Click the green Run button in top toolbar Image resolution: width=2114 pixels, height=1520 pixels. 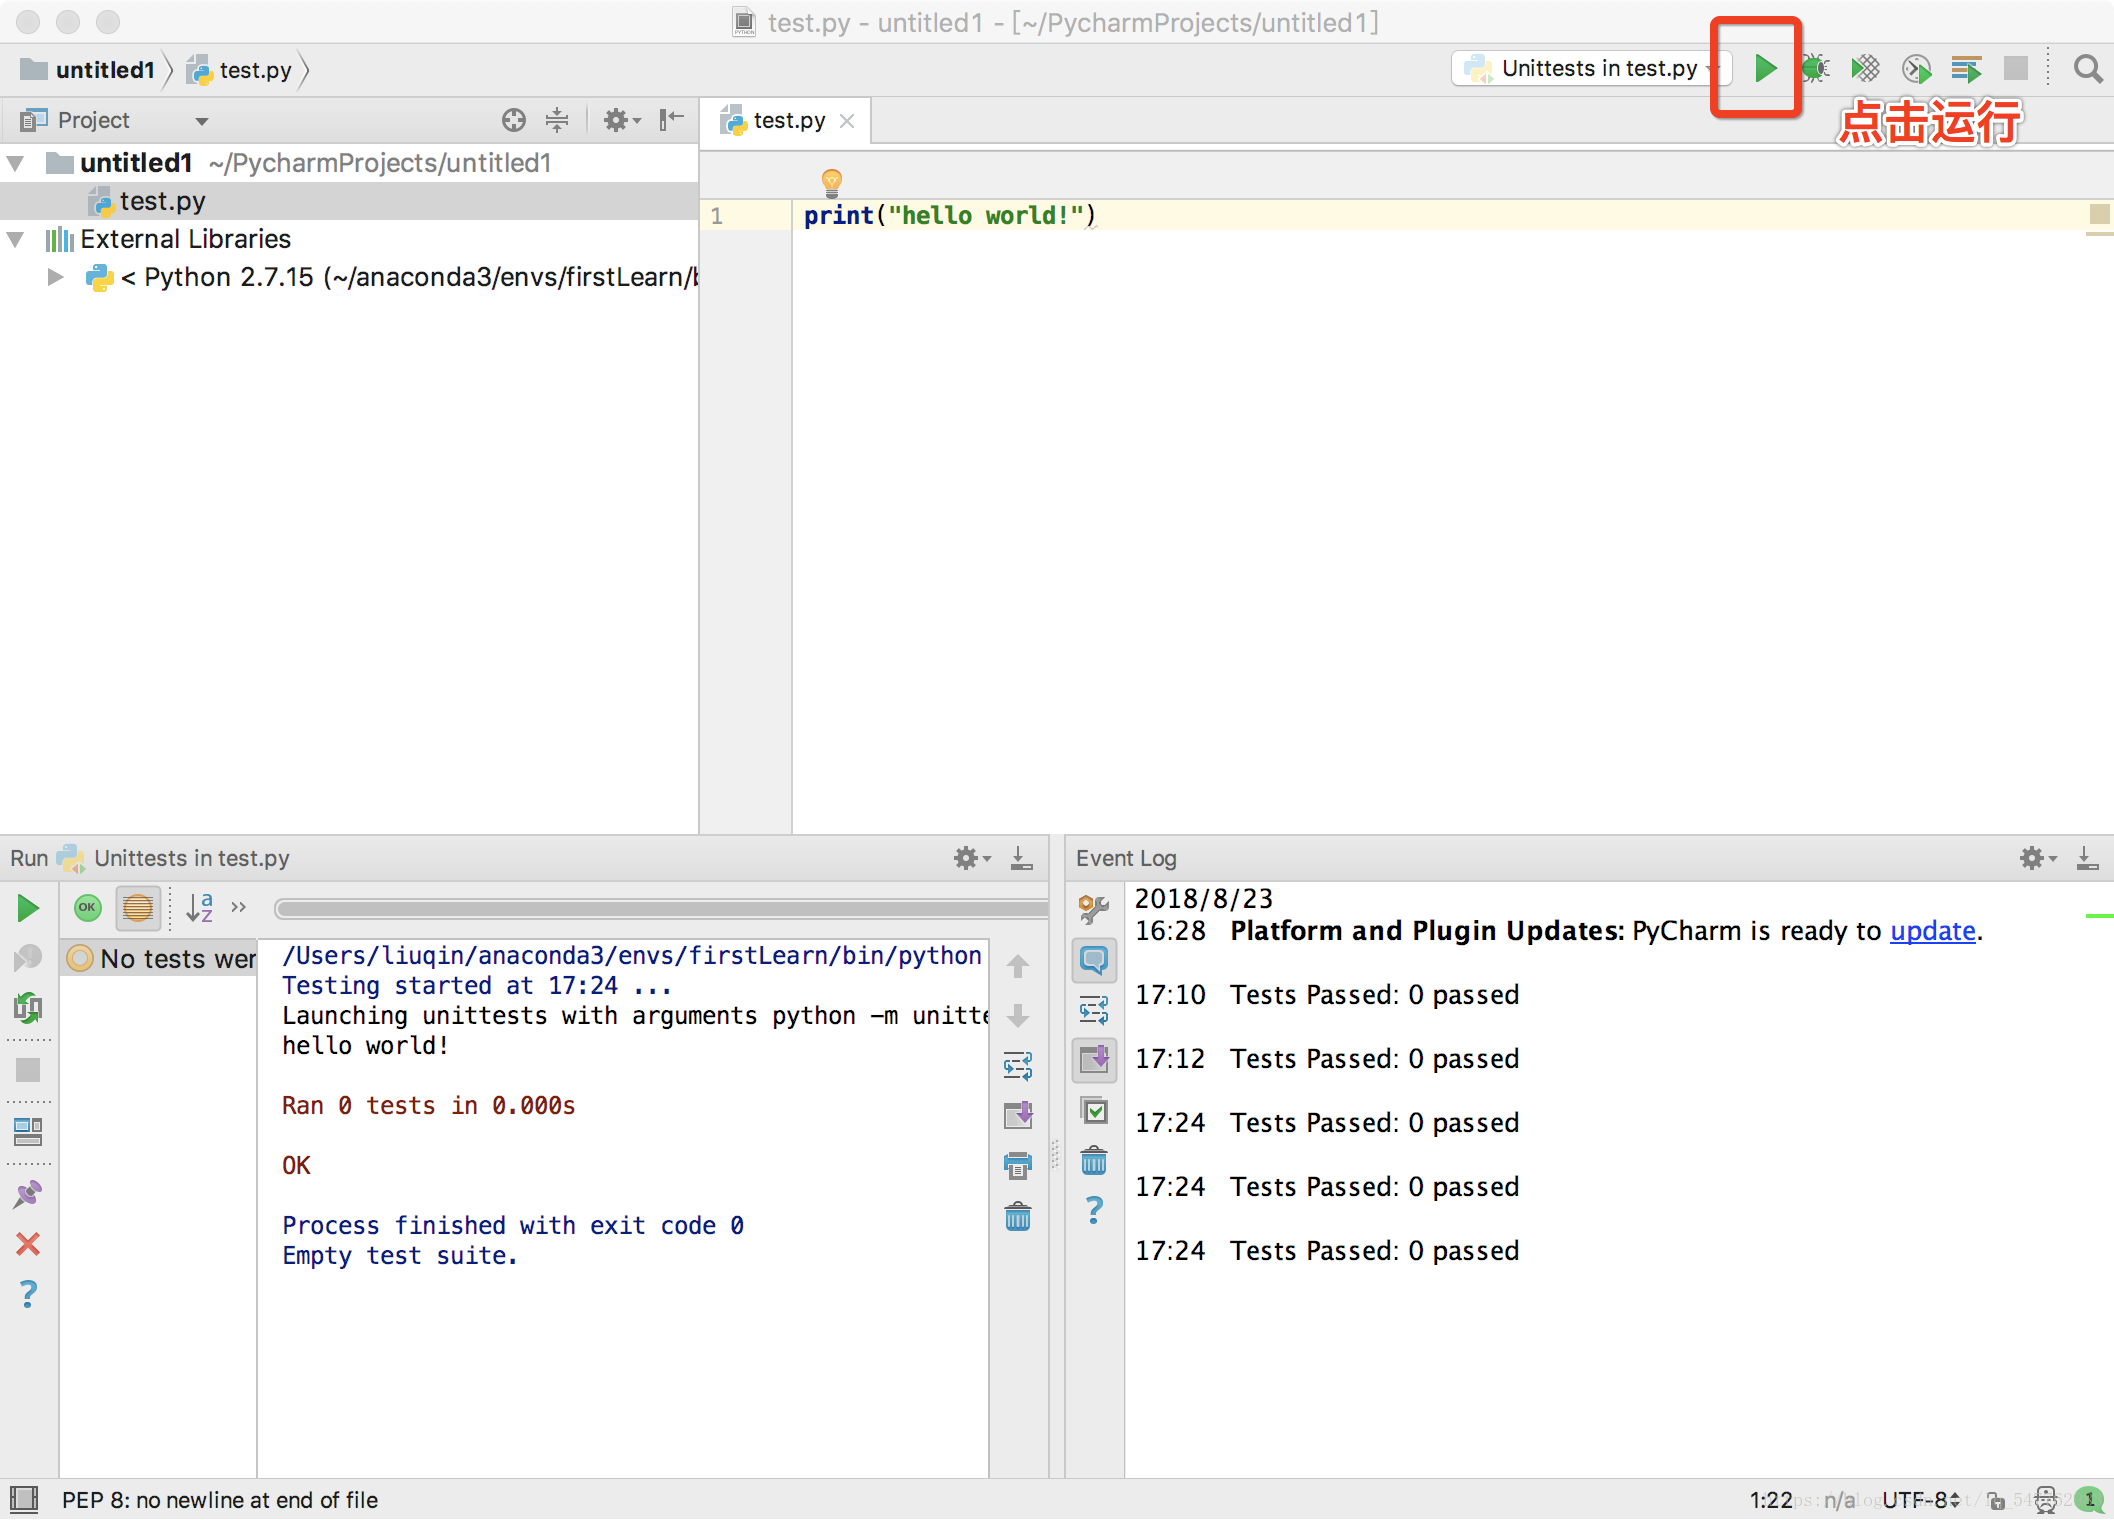coord(1765,68)
